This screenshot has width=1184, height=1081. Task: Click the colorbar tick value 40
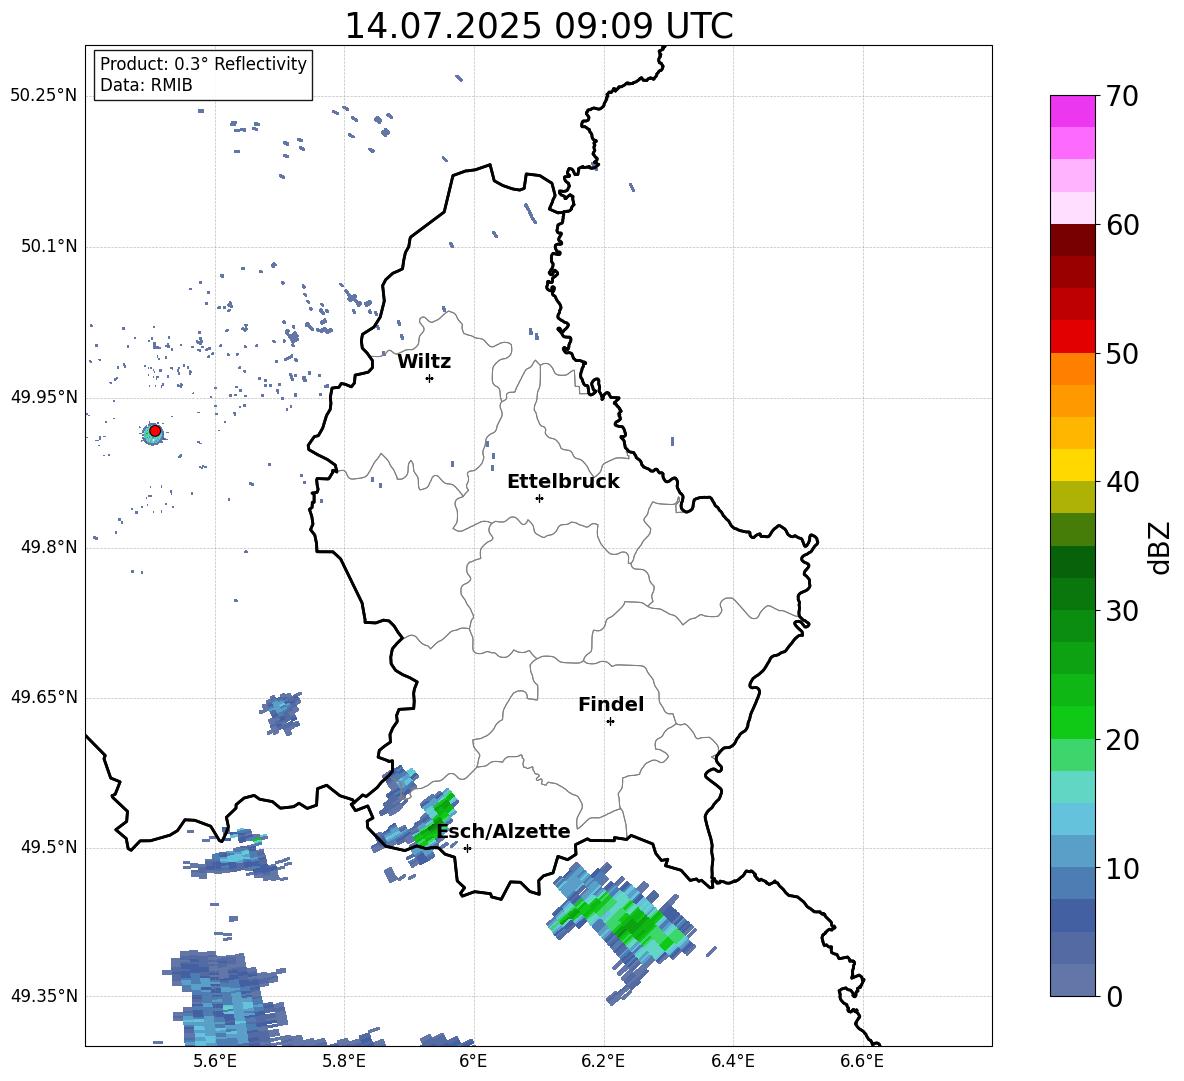click(x=1122, y=482)
